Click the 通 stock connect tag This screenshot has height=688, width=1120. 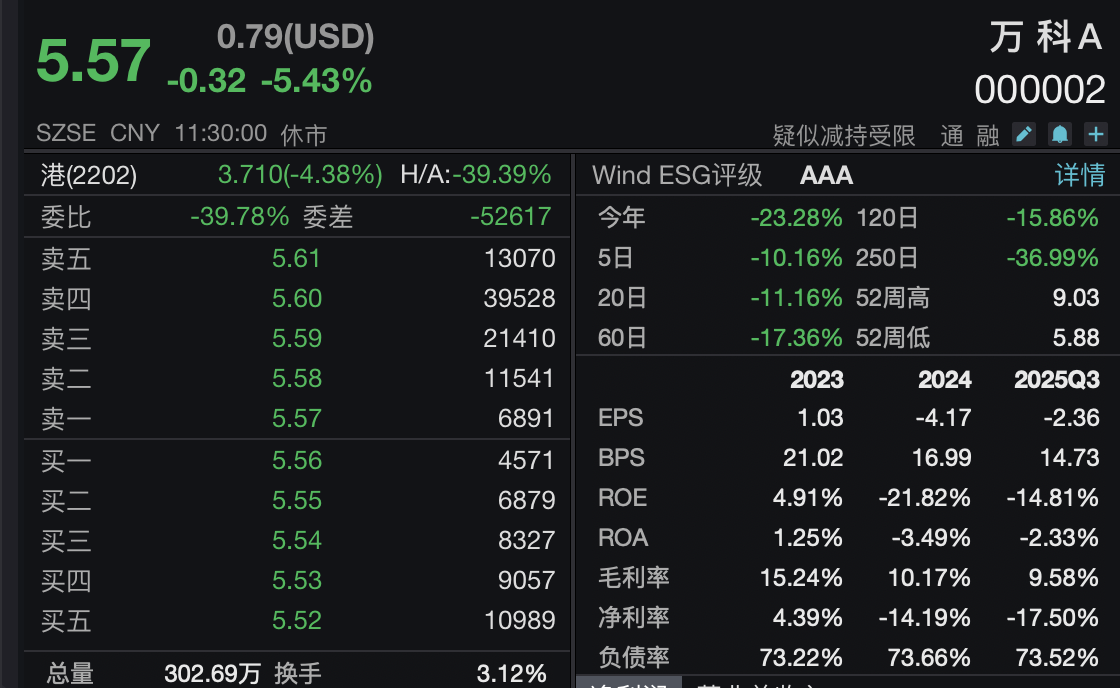[951, 135]
